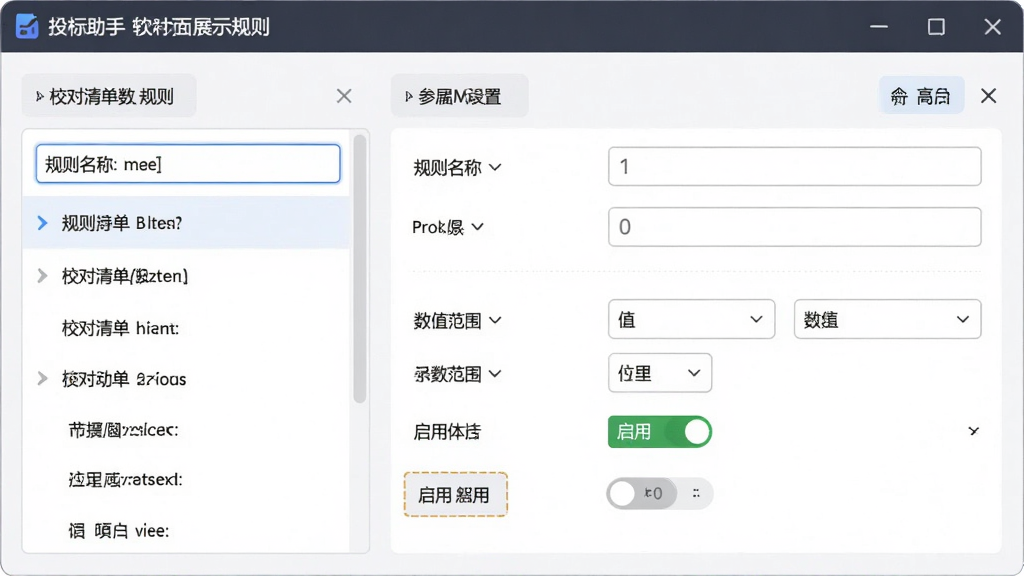Turn off the green 启用 toggle
The image size is (1024, 576).
pos(660,432)
